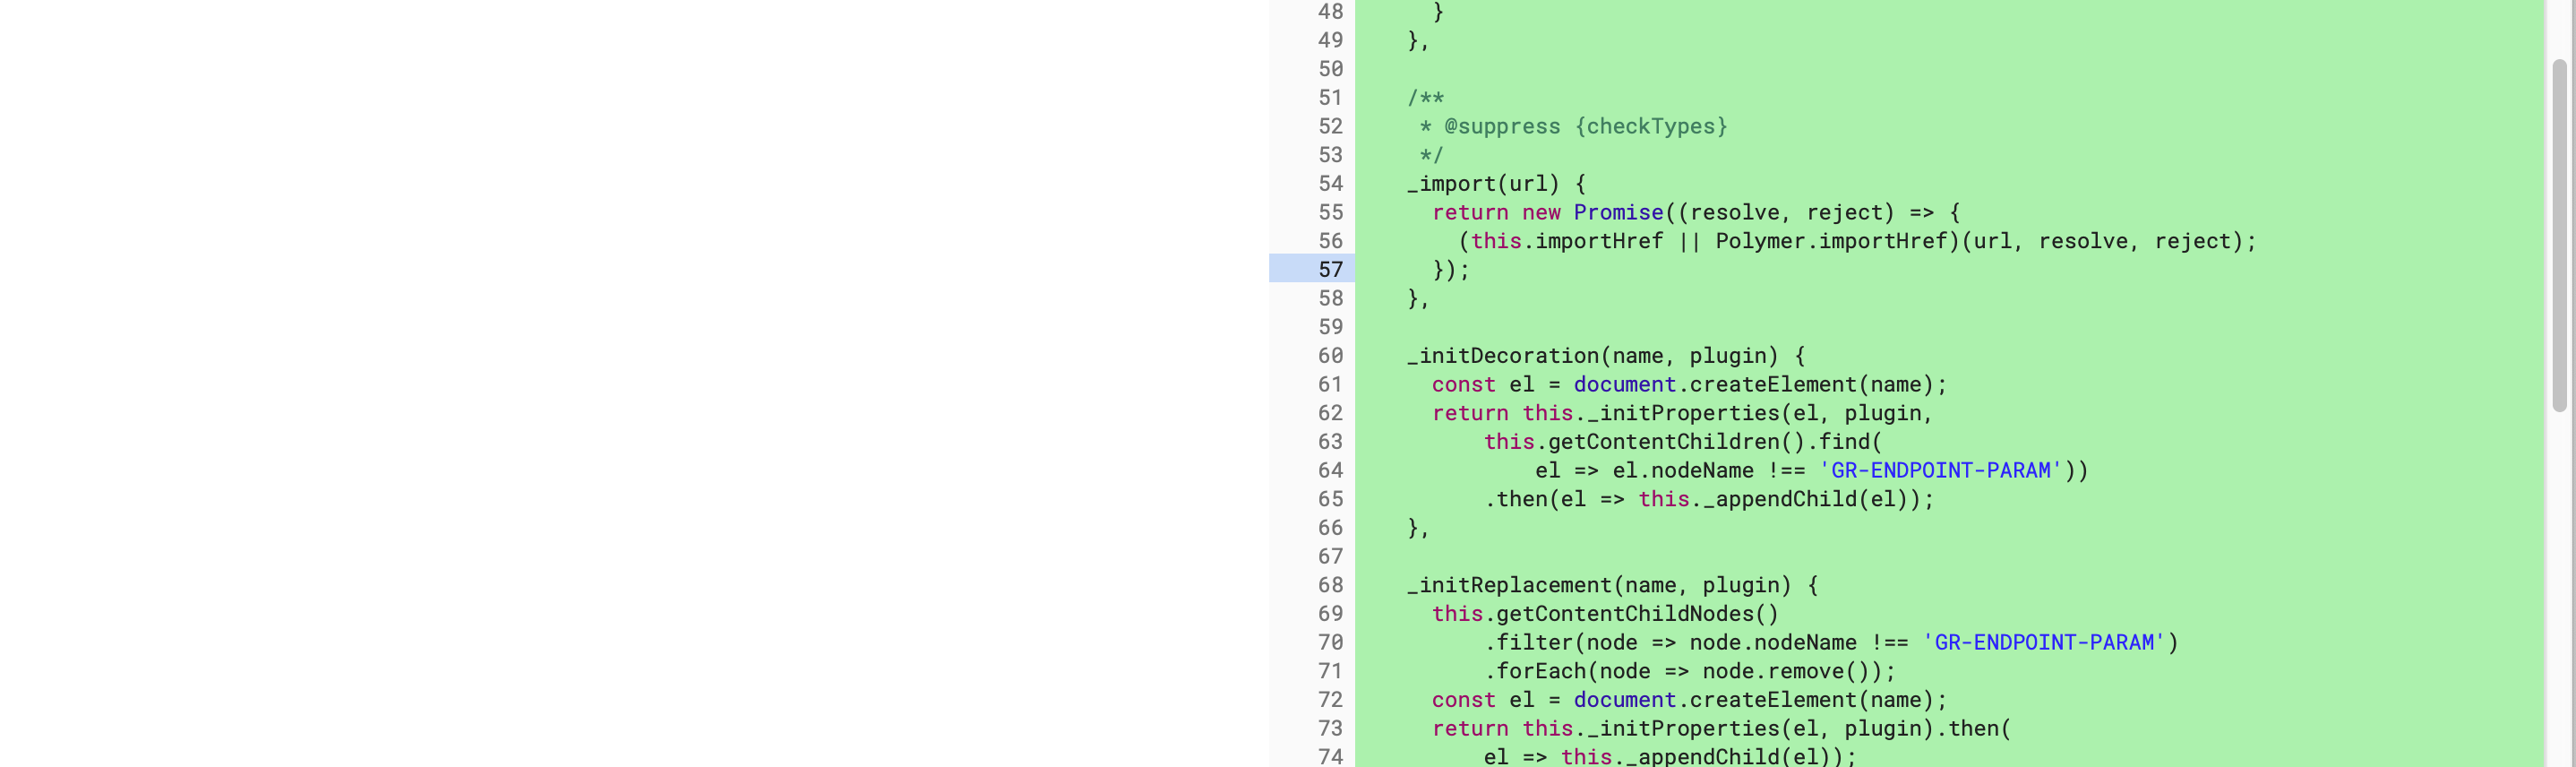Click line number 71

point(1330,671)
